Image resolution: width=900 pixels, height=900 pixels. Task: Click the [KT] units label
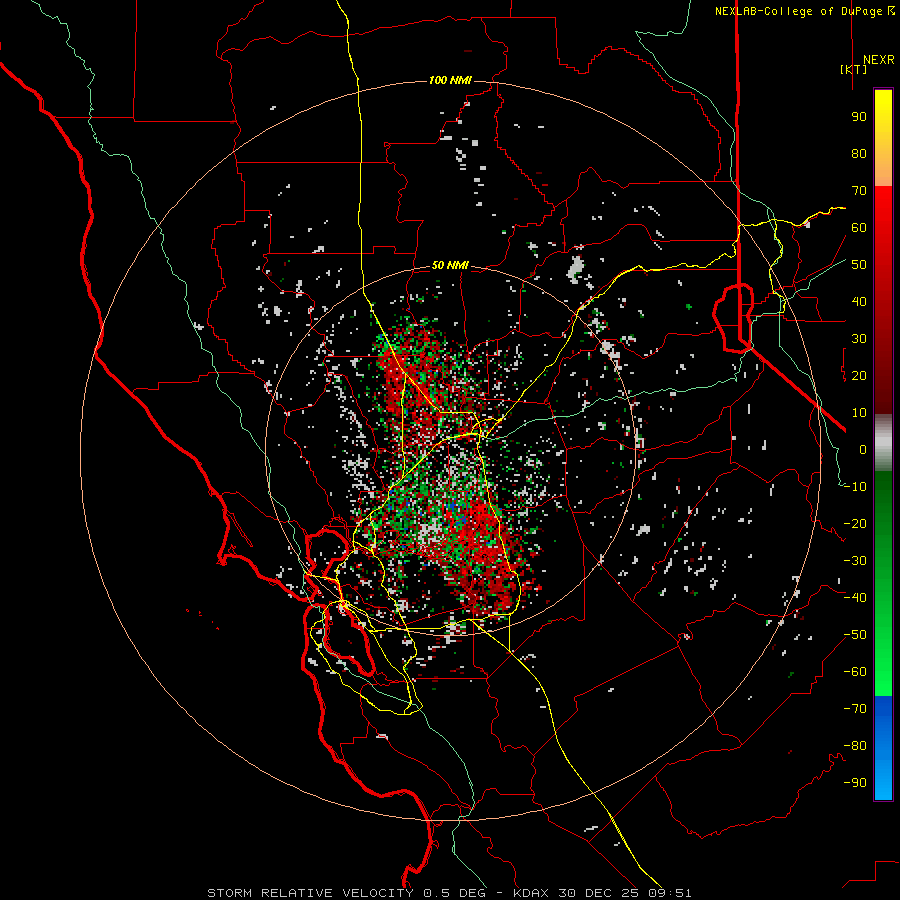pyautogui.click(x=854, y=69)
